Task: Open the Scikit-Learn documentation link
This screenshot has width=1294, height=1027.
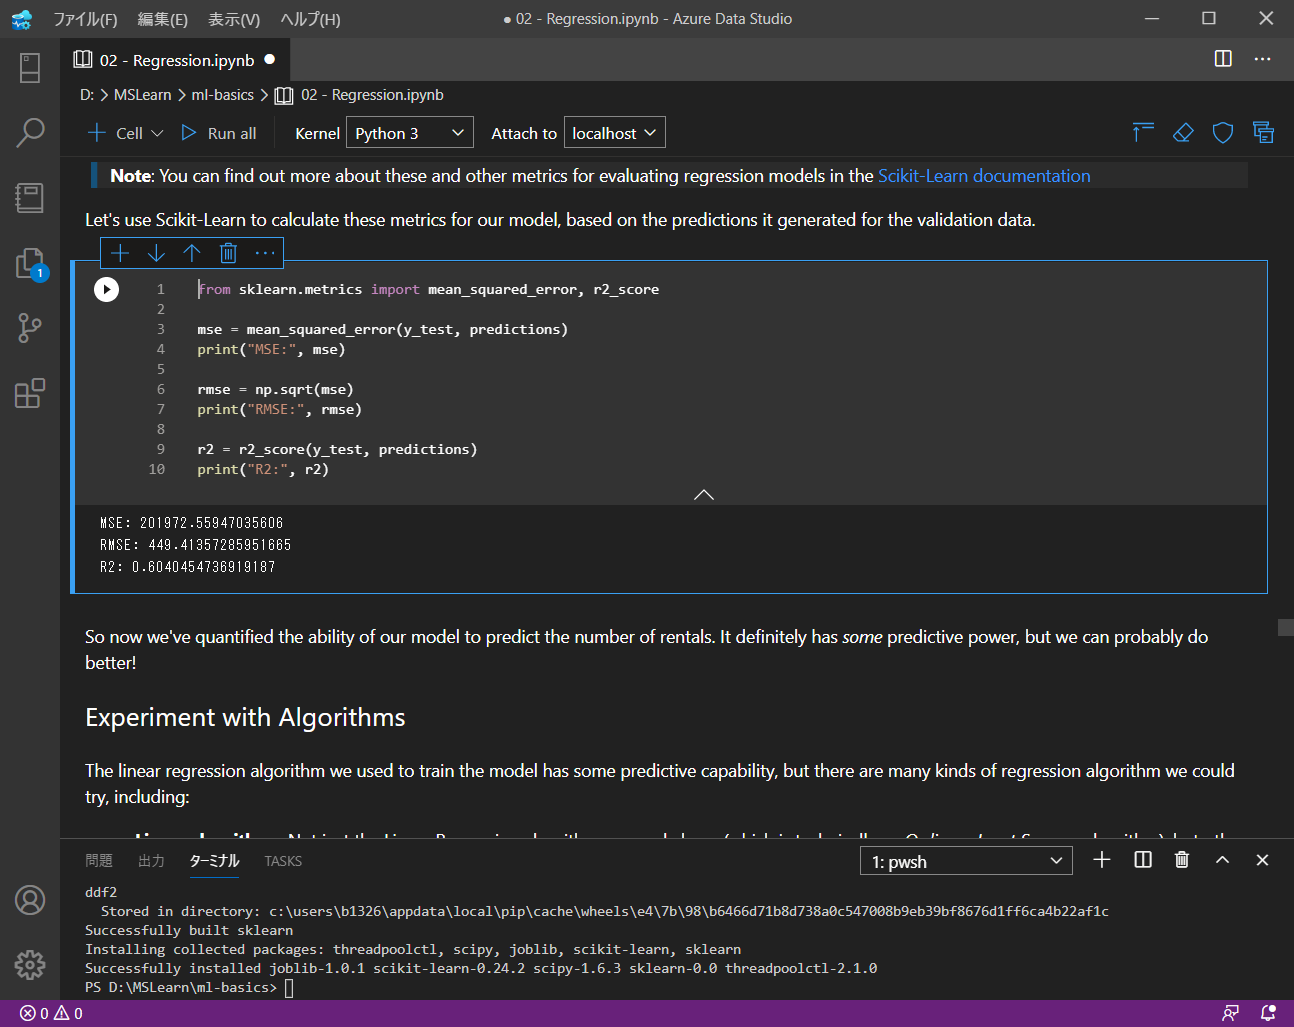Action: coord(983,176)
